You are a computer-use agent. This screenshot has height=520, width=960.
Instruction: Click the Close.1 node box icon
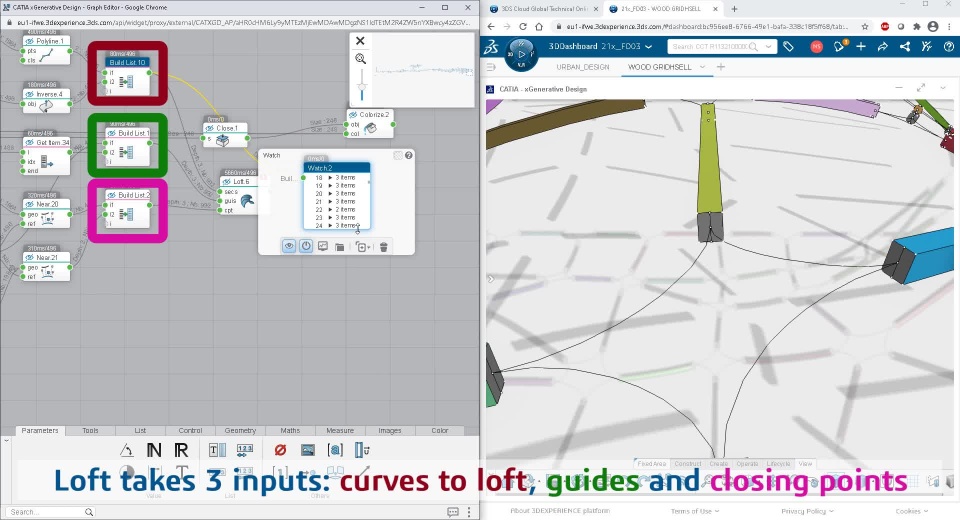223,140
